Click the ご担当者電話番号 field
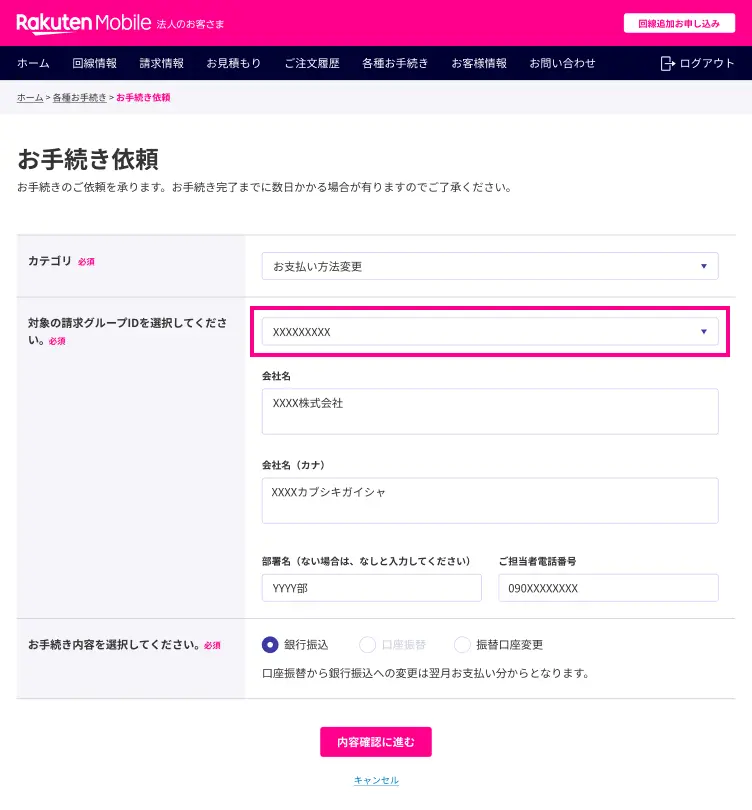 608,588
